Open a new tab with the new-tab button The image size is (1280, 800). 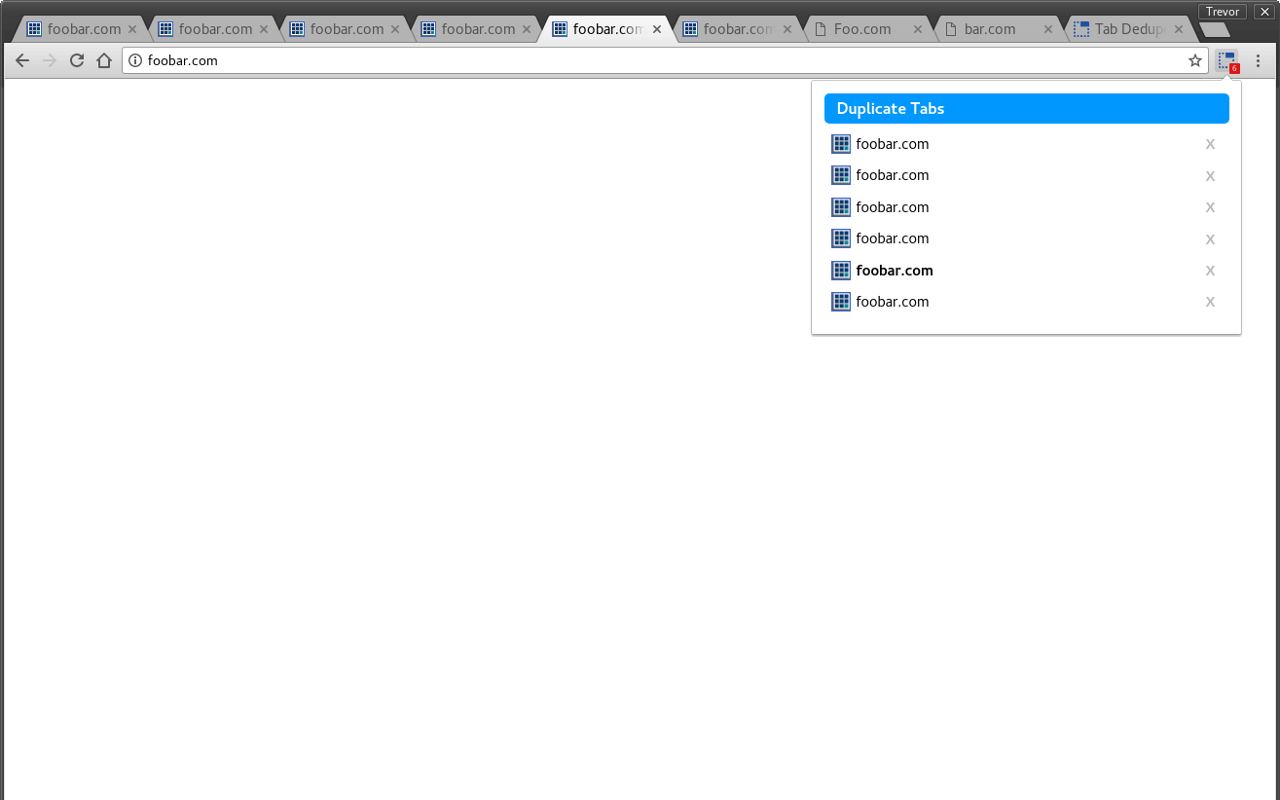coord(1214,30)
